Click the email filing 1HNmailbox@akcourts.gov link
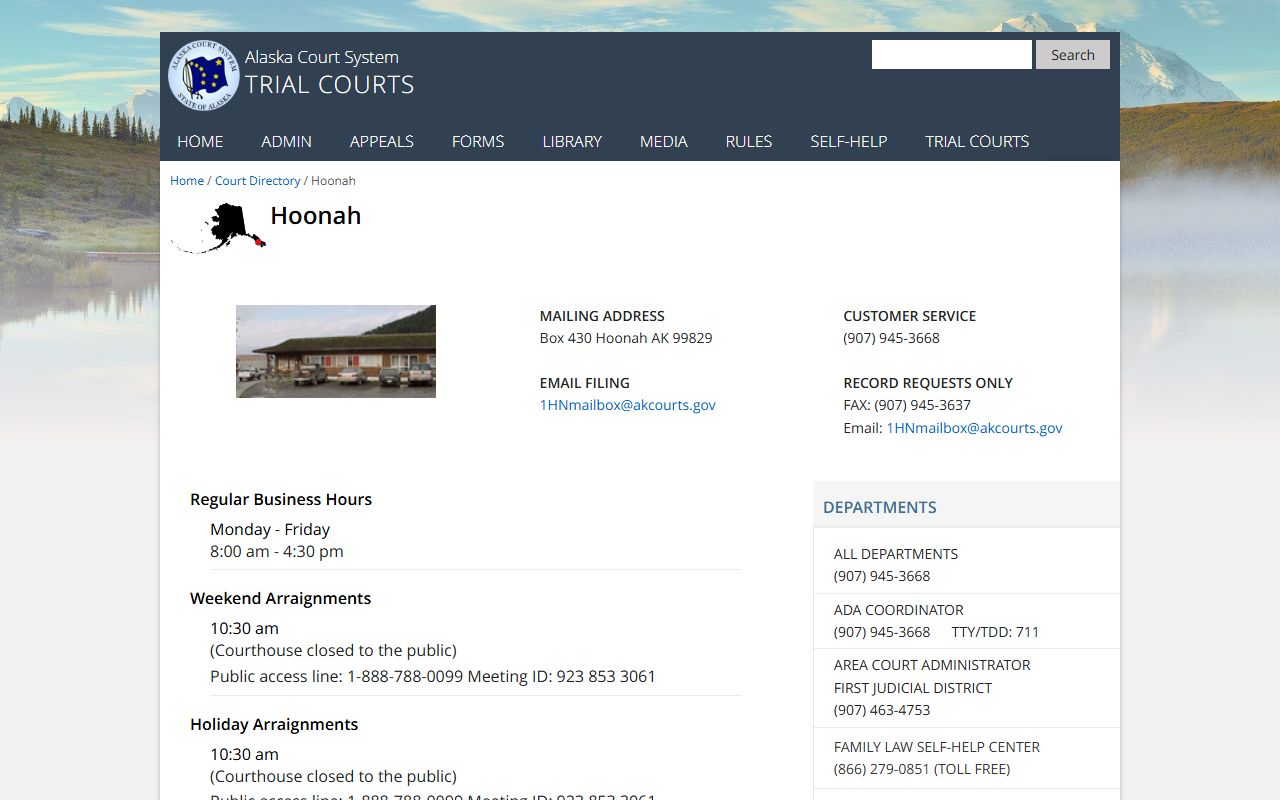 pos(628,405)
